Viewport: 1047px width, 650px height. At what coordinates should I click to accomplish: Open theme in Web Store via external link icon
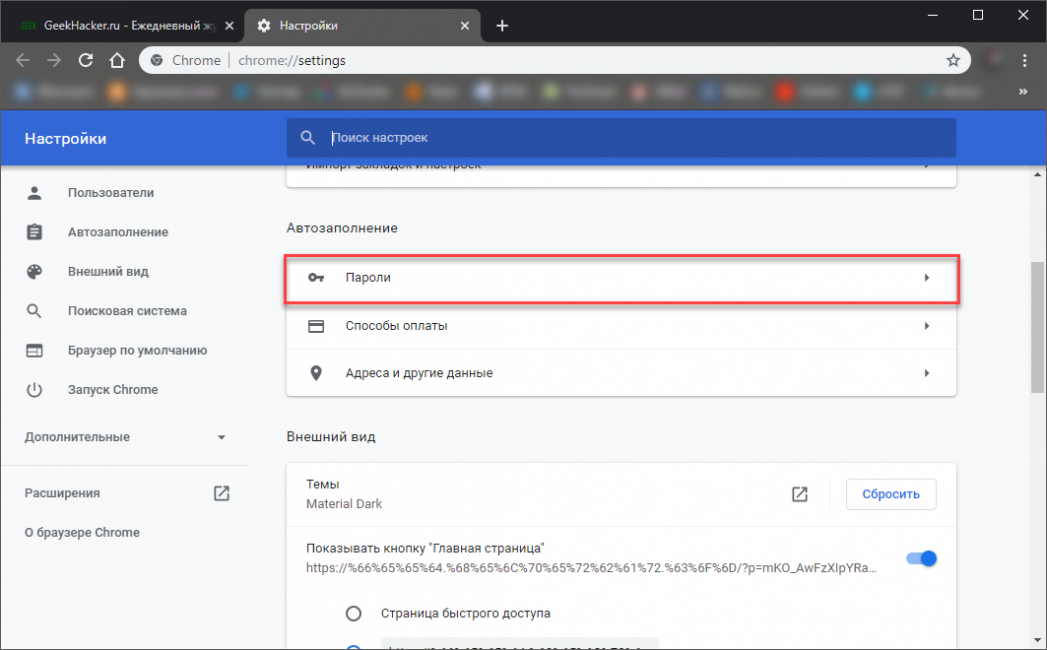(799, 494)
